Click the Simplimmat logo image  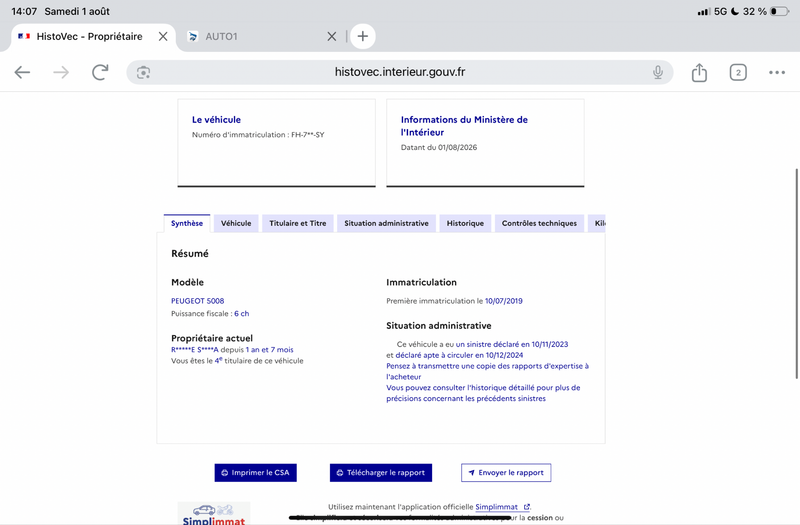click(x=214, y=514)
